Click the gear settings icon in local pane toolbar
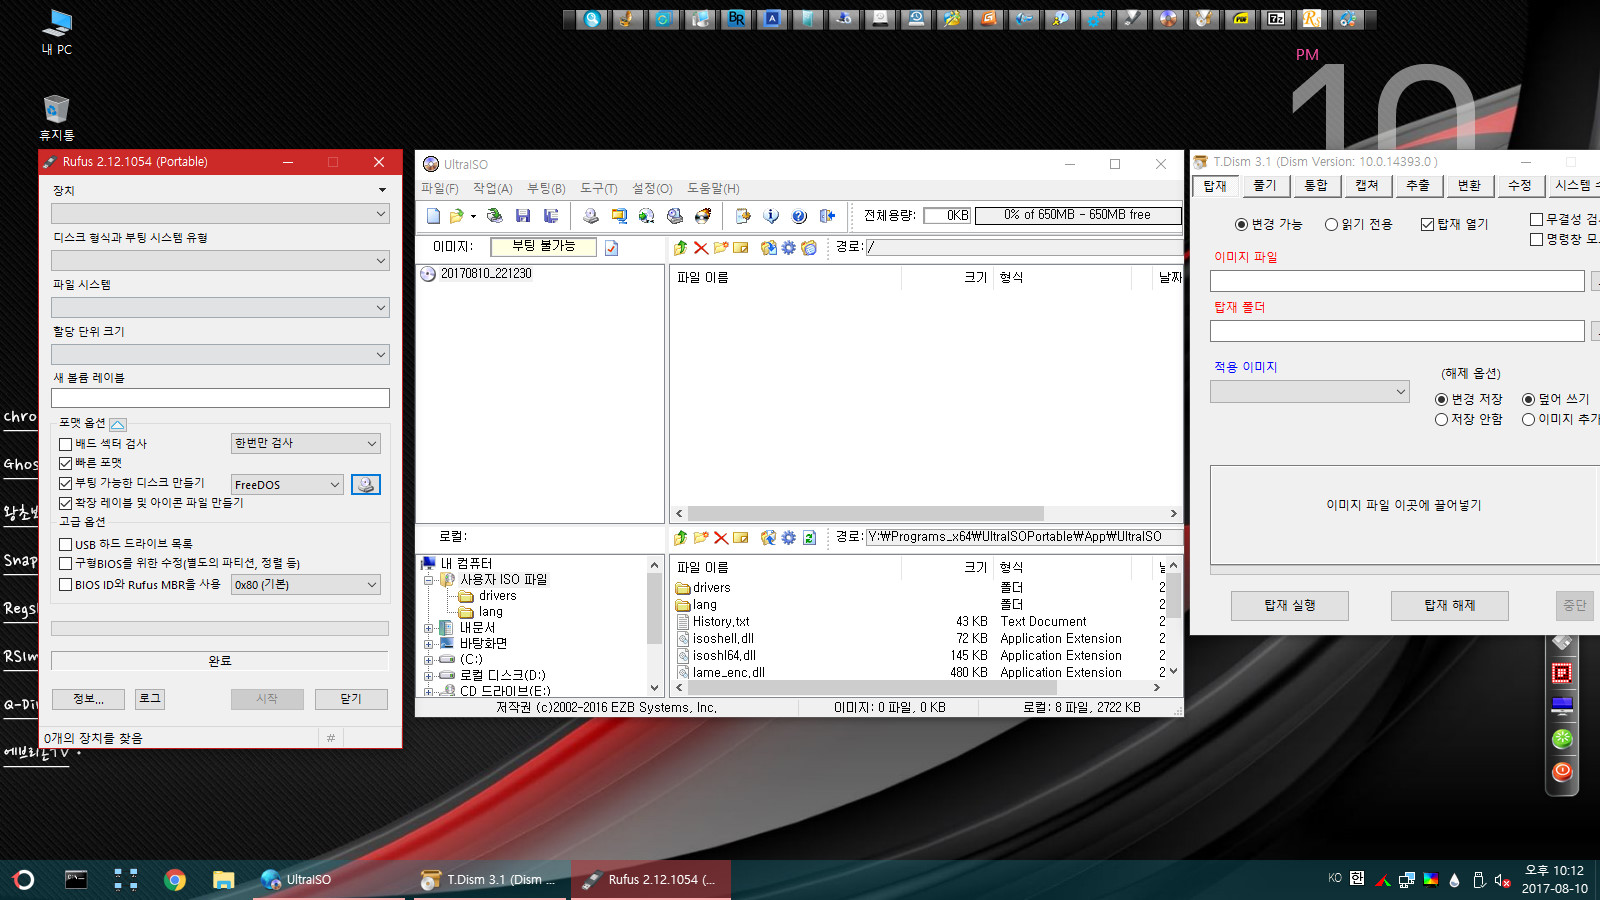This screenshot has height=900, width=1600. point(789,538)
